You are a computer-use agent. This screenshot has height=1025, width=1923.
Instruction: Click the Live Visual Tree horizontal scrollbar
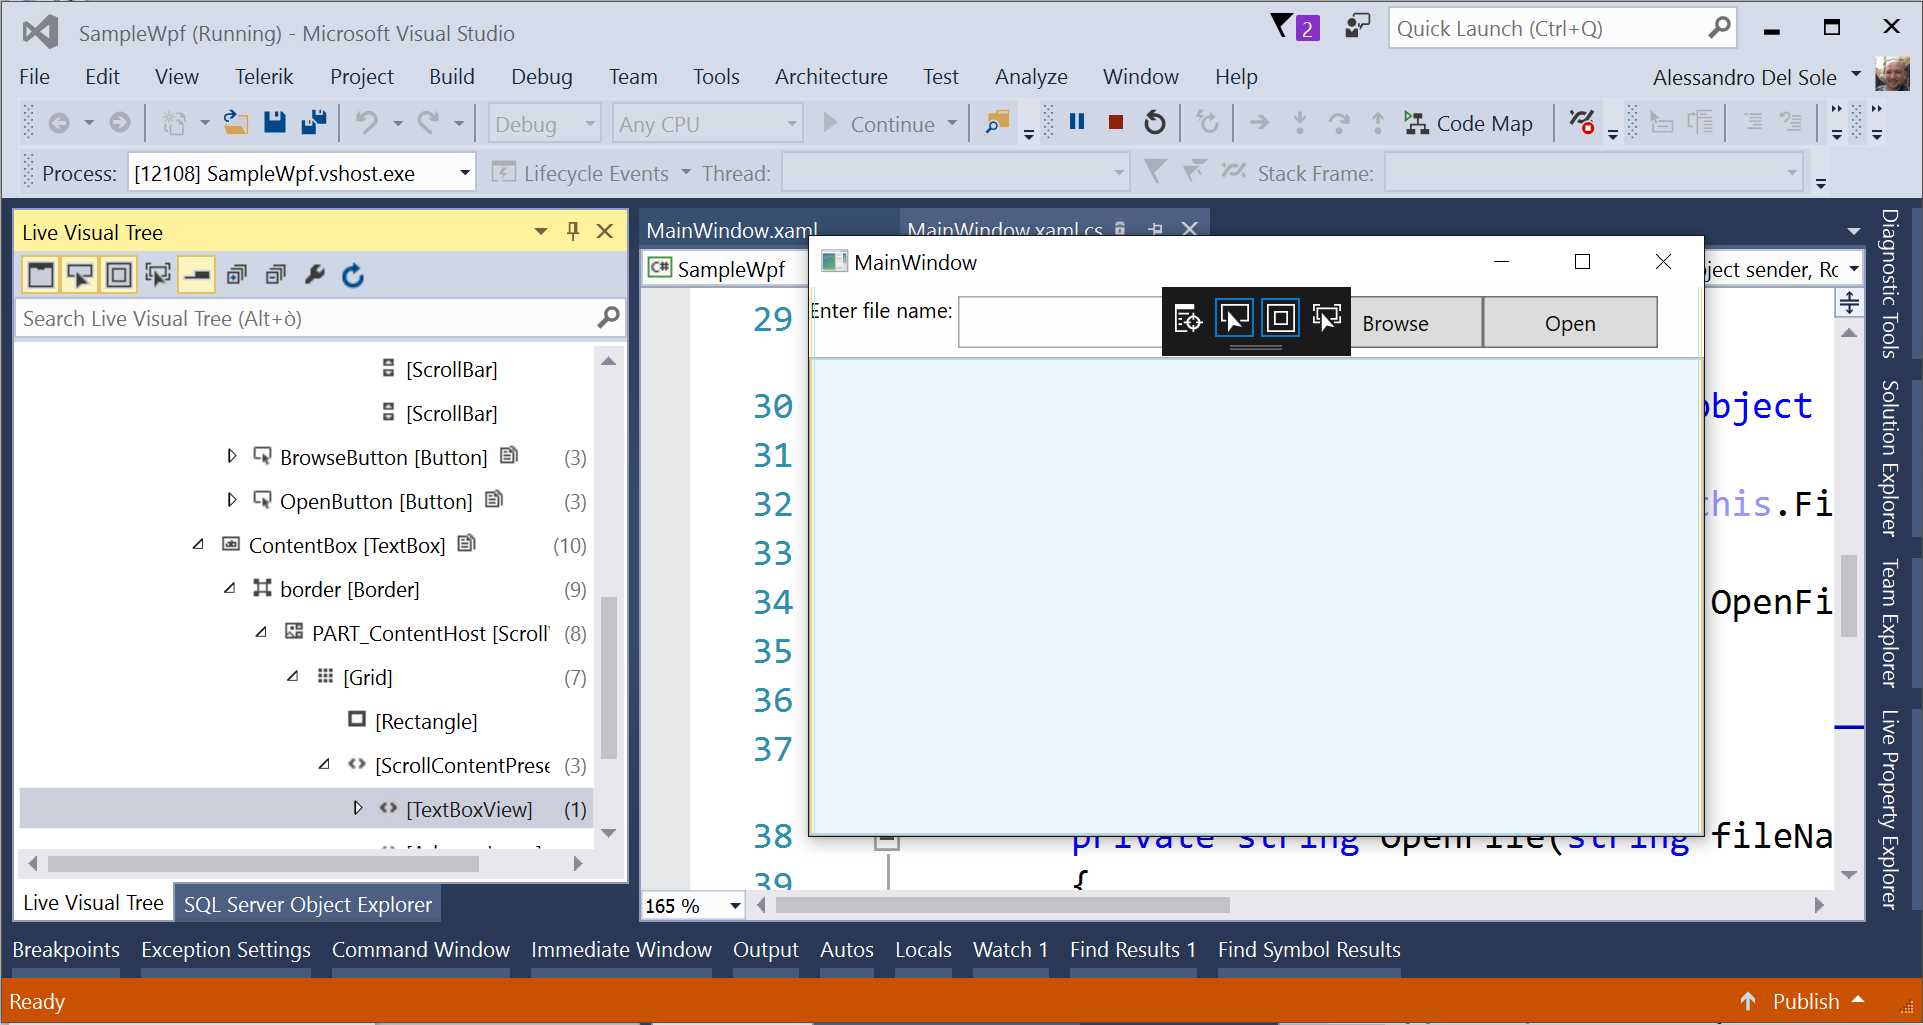[x=263, y=863]
